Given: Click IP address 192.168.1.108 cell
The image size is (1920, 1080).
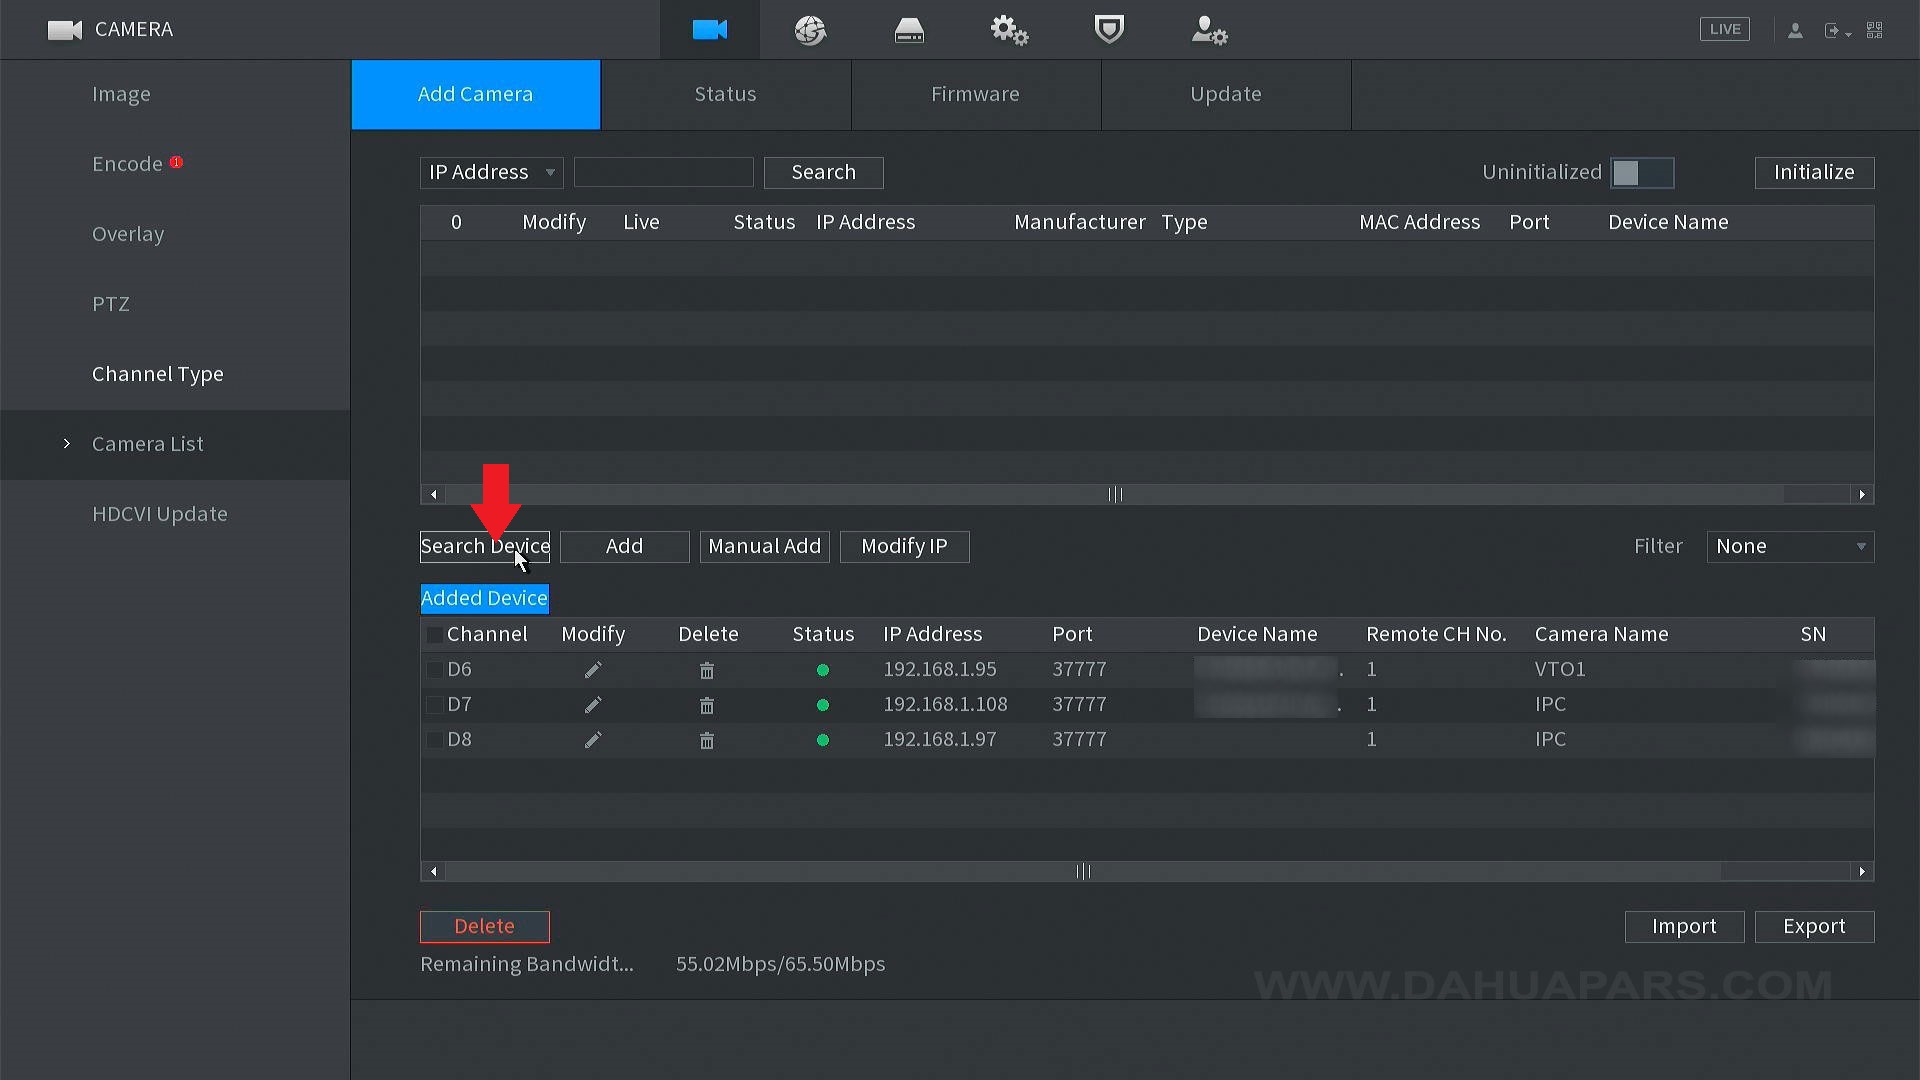Looking at the screenshot, I should coord(945,705).
